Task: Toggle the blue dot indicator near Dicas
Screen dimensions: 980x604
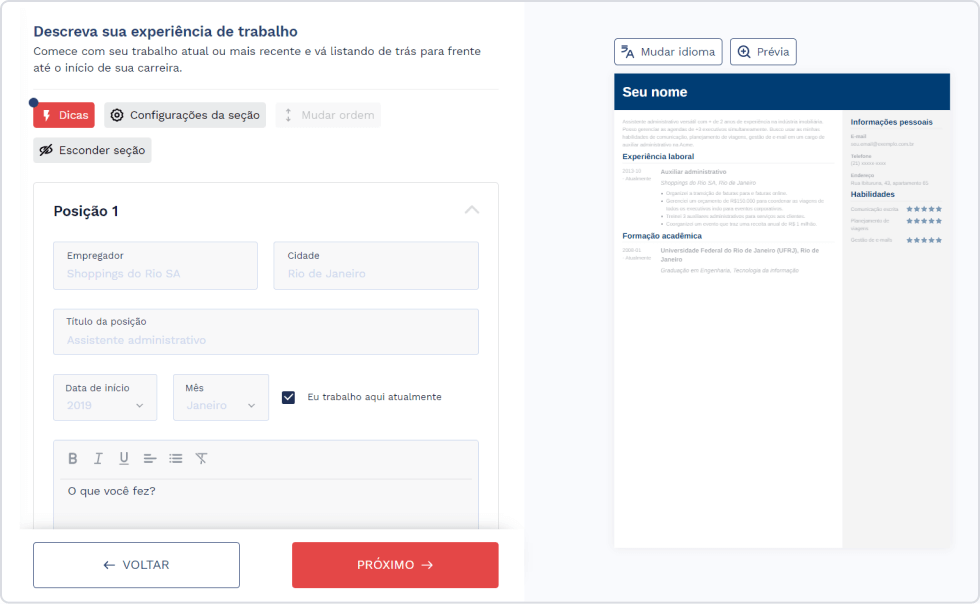Action: pos(33,101)
